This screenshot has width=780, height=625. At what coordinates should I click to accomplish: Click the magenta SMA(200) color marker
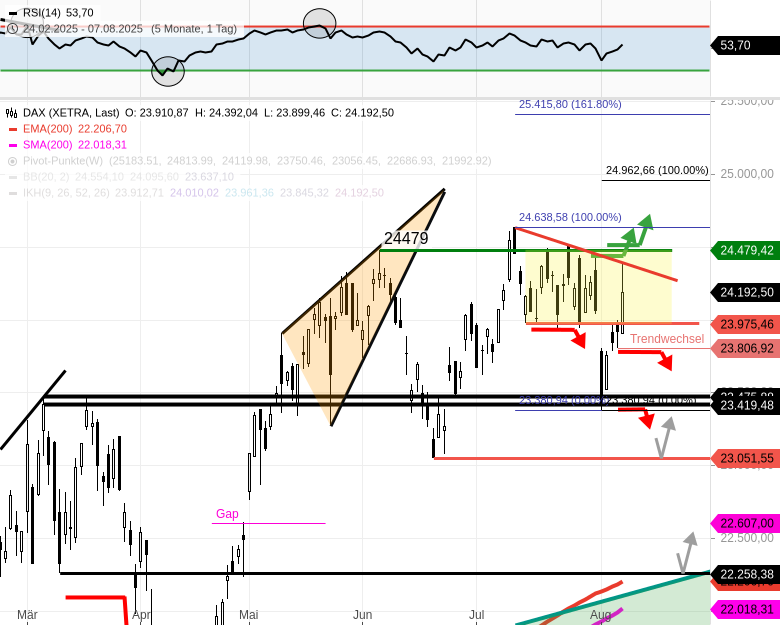[x=13, y=145]
